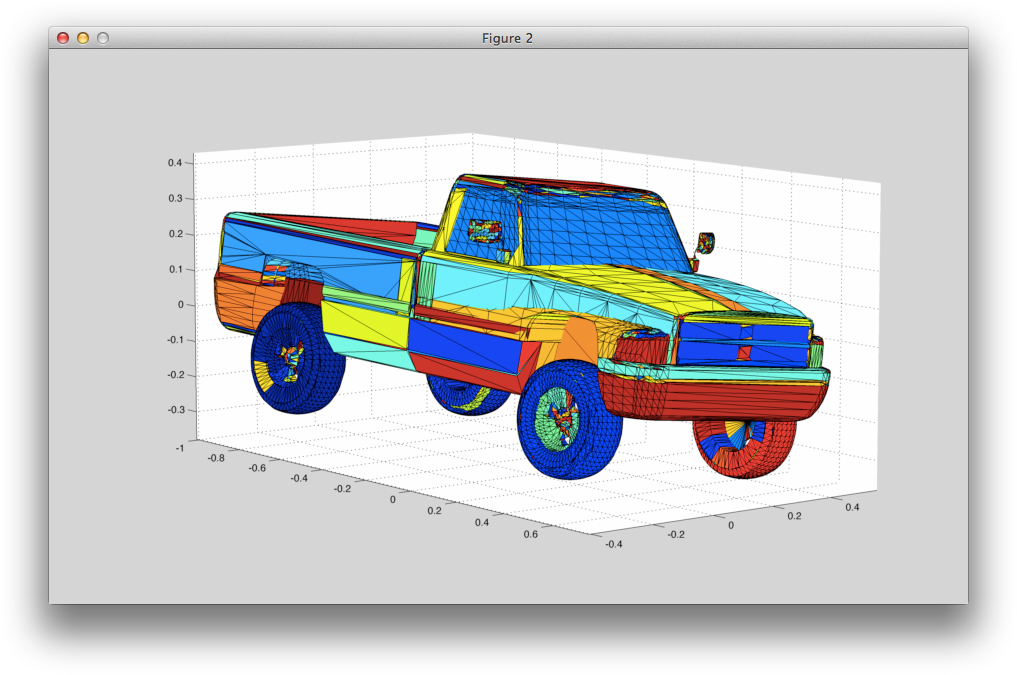1017x675 pixels.
Task: Select the -1 axis tick label
Action: click(x=179, y=448)
